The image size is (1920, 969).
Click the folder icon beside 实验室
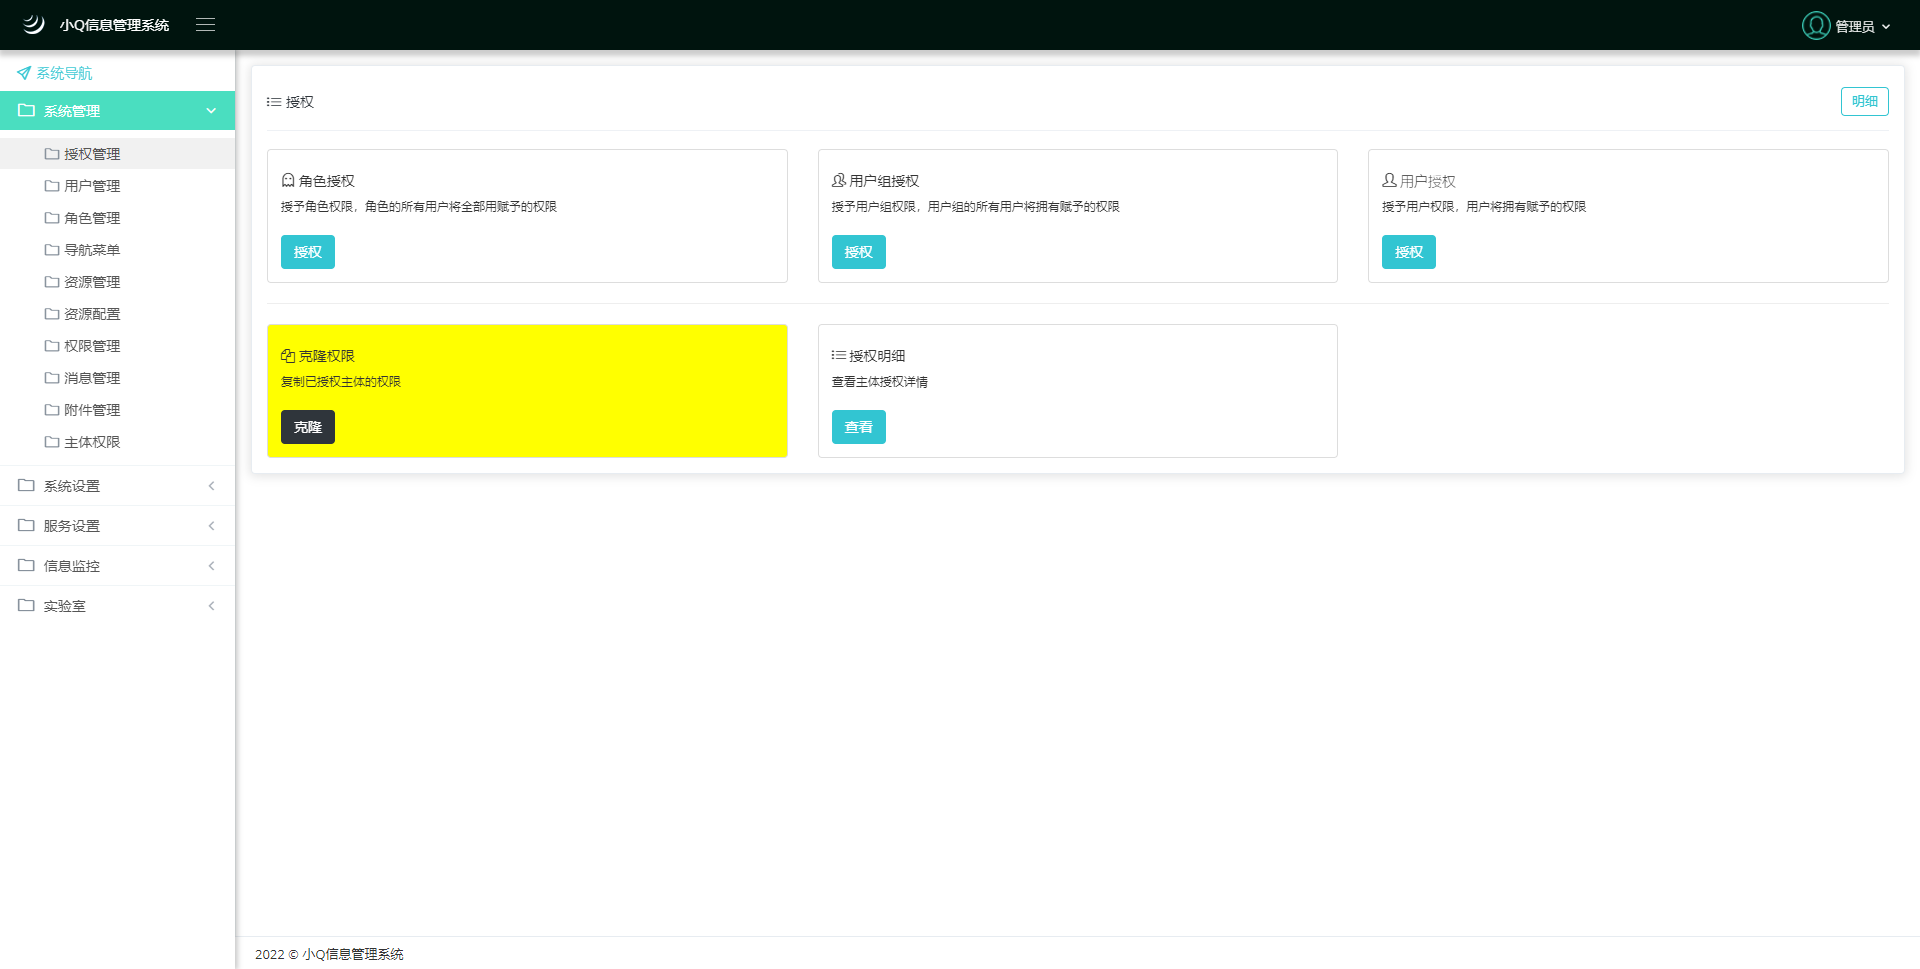point(26,605)
